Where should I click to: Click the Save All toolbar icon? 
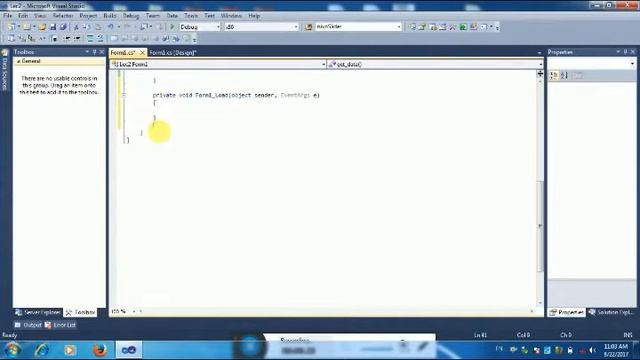coord(63,27)
